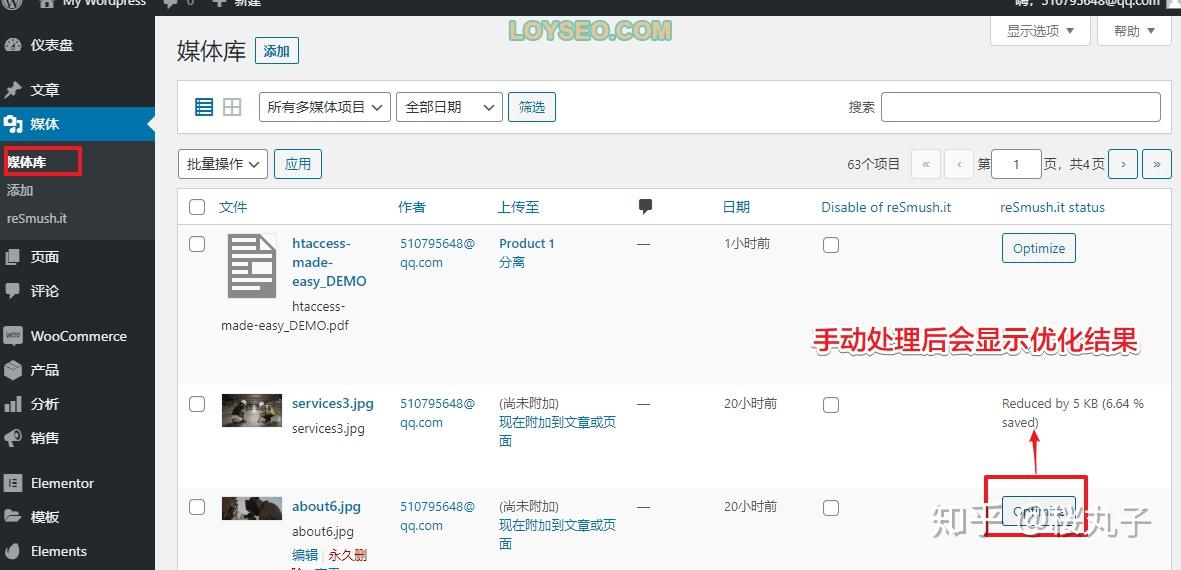The width and height of the screenshot is (1181, 570).
Task: Open the htaccess PDF document icon
Action: [x=252, y=265]
